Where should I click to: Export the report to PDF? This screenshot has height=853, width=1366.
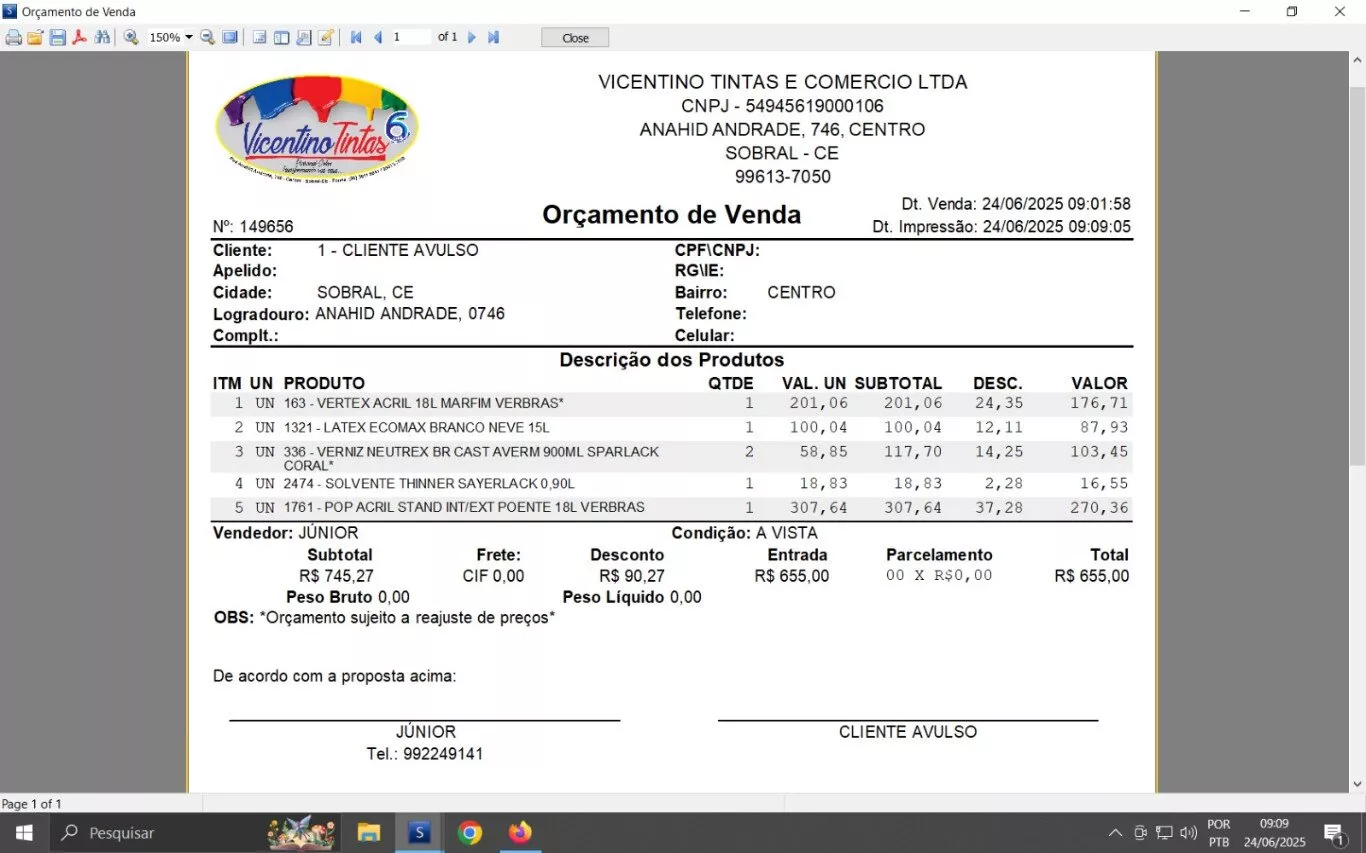click(79, 38)
